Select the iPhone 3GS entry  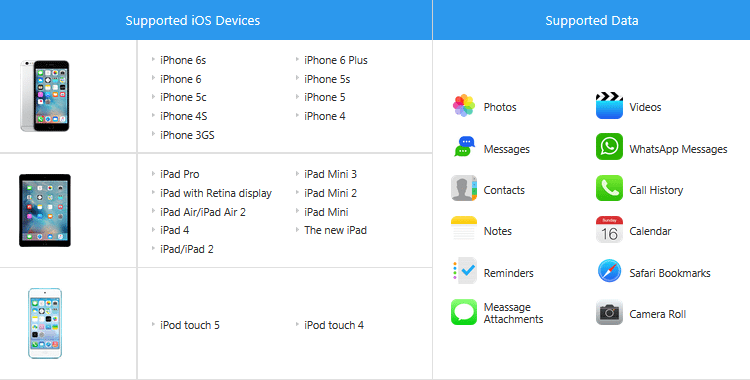click(x=187, y=135)
